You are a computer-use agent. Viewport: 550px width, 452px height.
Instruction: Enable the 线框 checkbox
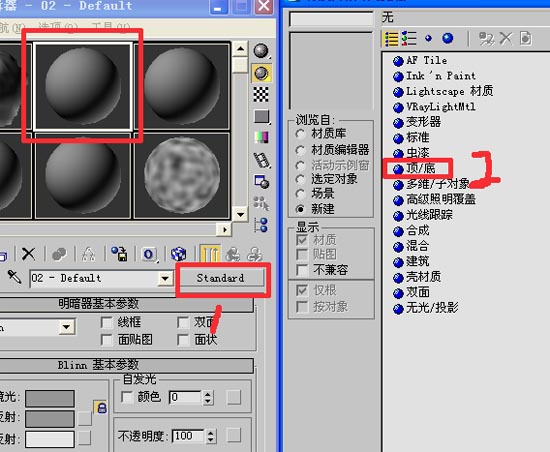106,323
